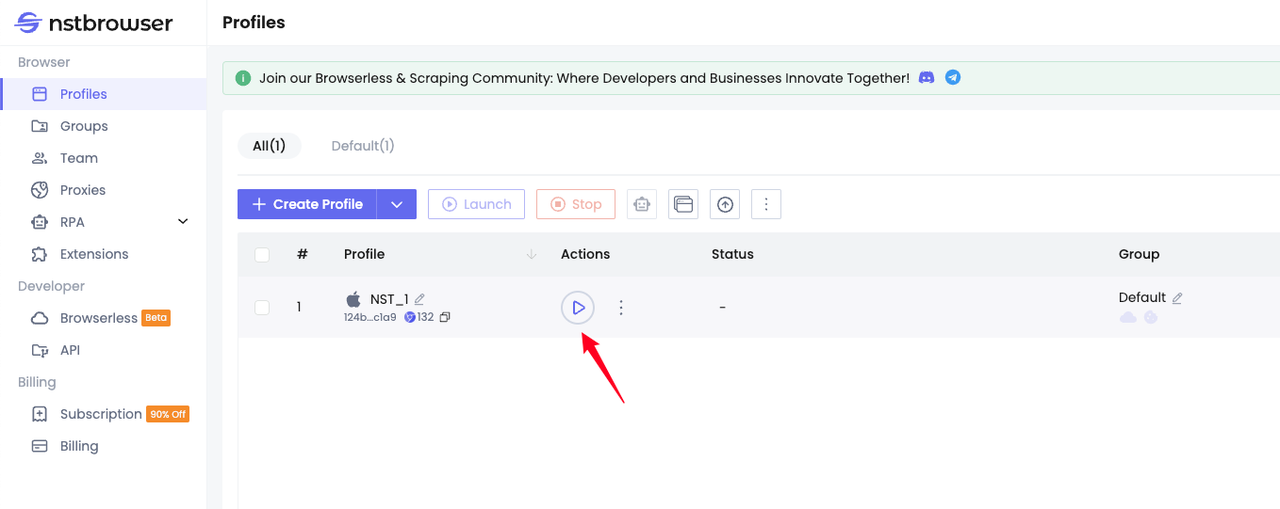Open the nstbrowser logo home link
This screenshot has width=1280, height=509.
95,23
